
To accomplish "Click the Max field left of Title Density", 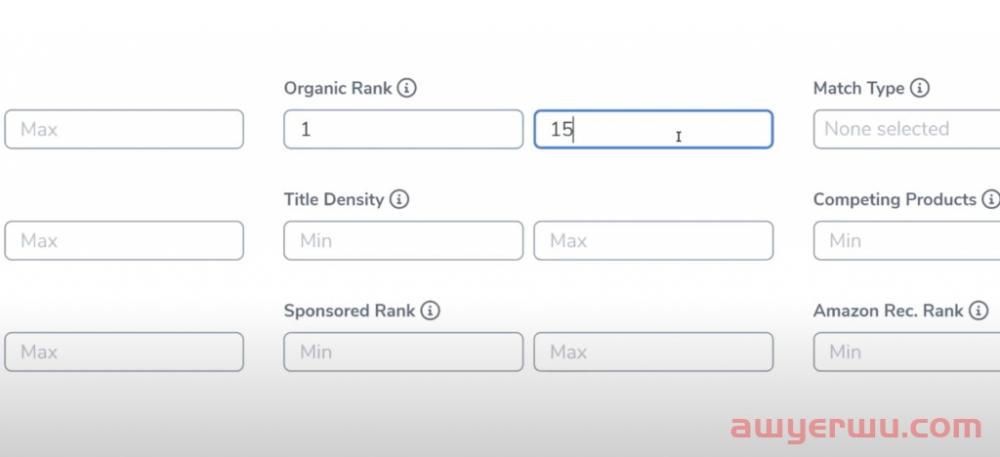I will 124,241.
